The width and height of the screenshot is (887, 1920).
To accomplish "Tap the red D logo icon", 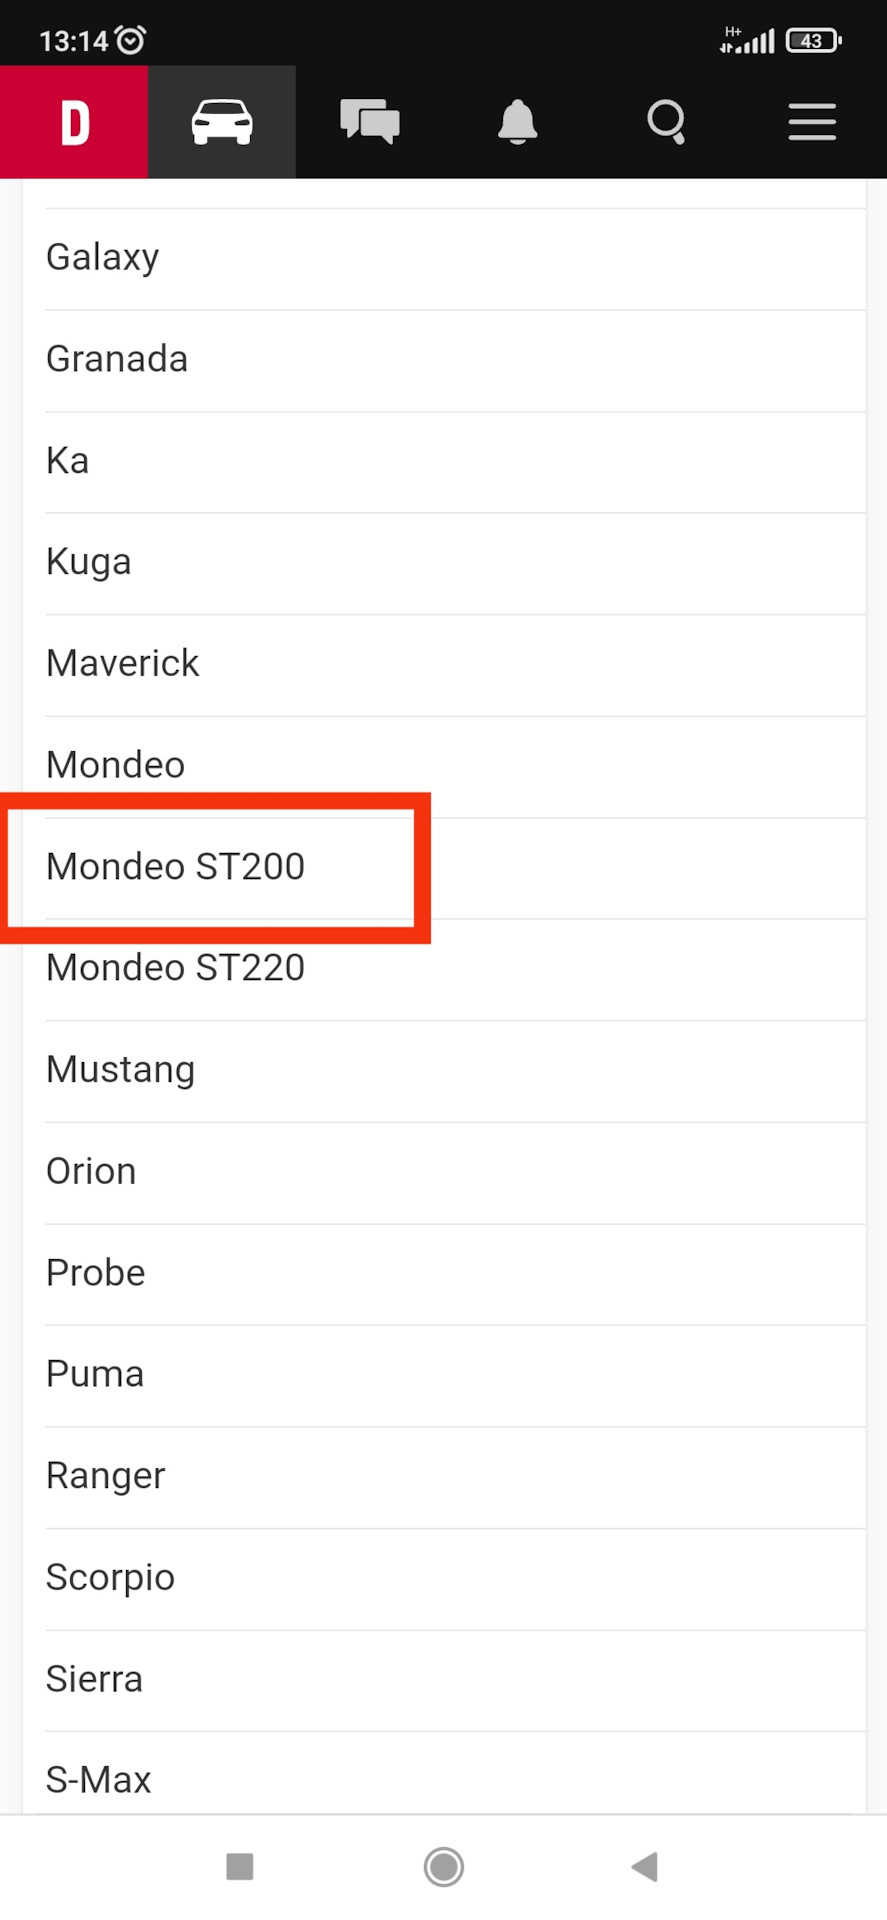I will coord(74,122).
